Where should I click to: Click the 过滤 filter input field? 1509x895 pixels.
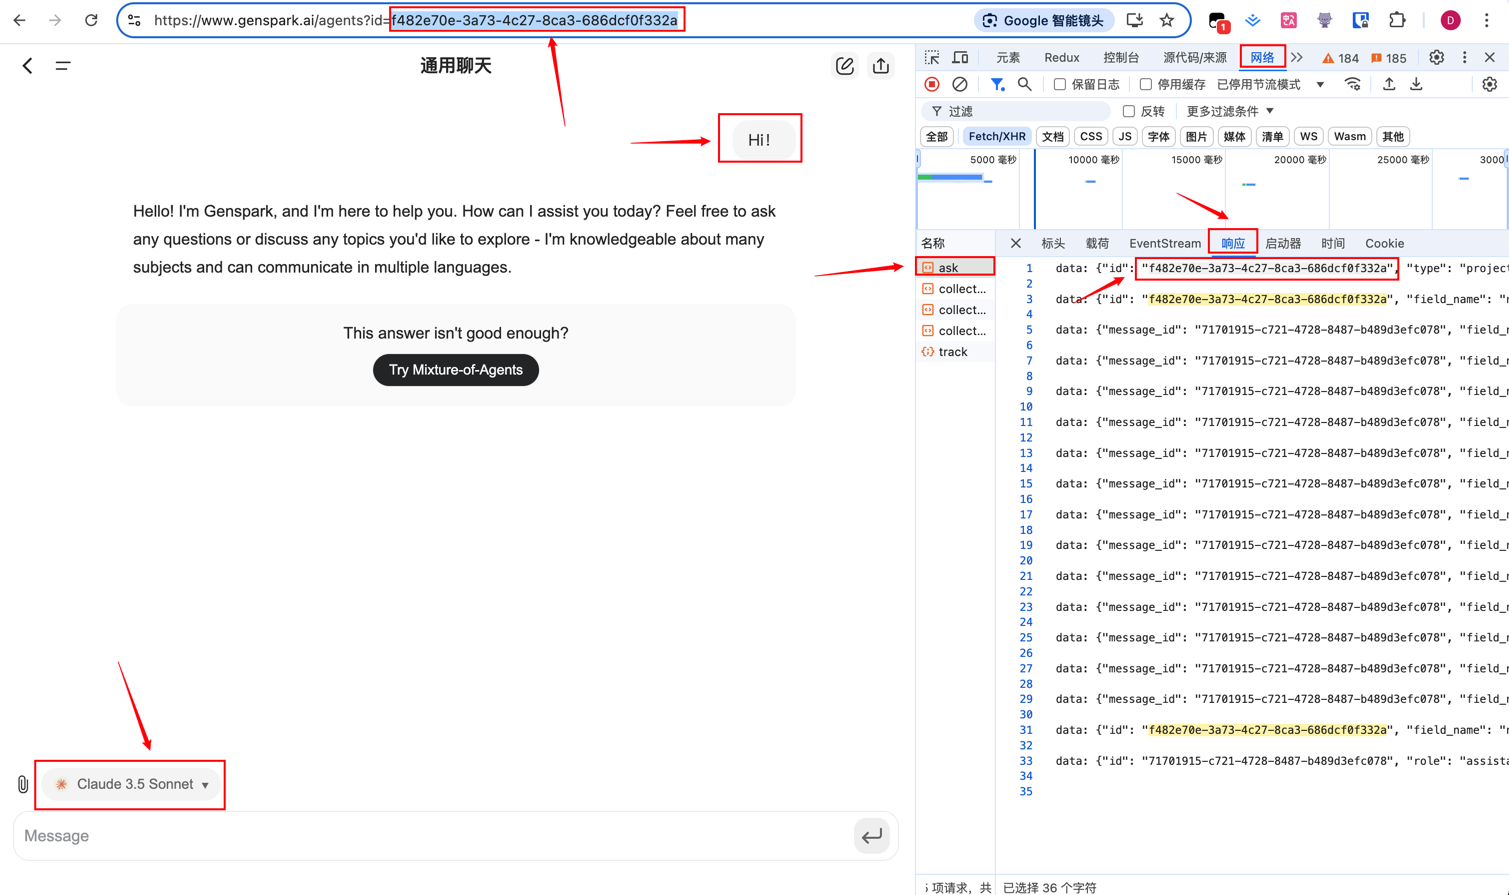pos(1017,112)
